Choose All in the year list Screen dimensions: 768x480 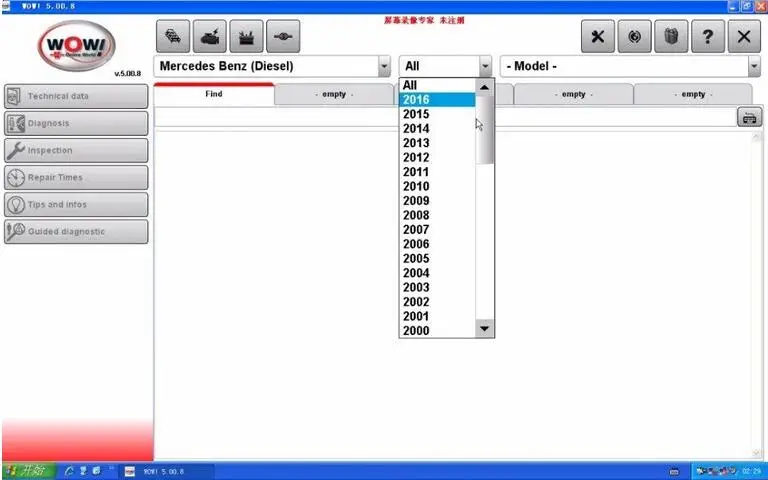437,85
